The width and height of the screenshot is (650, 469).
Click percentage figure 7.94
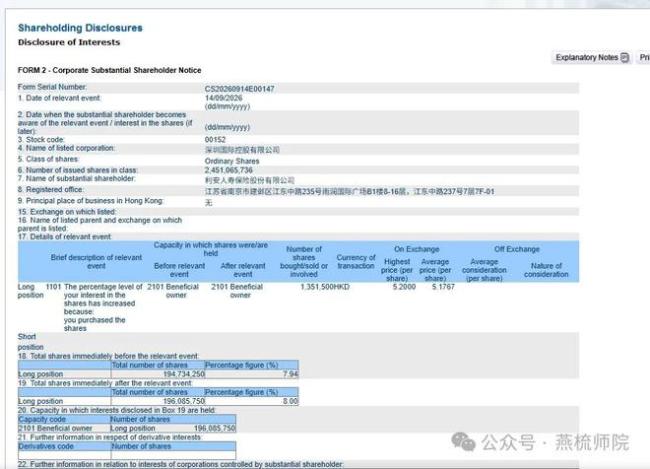(291, 374)
